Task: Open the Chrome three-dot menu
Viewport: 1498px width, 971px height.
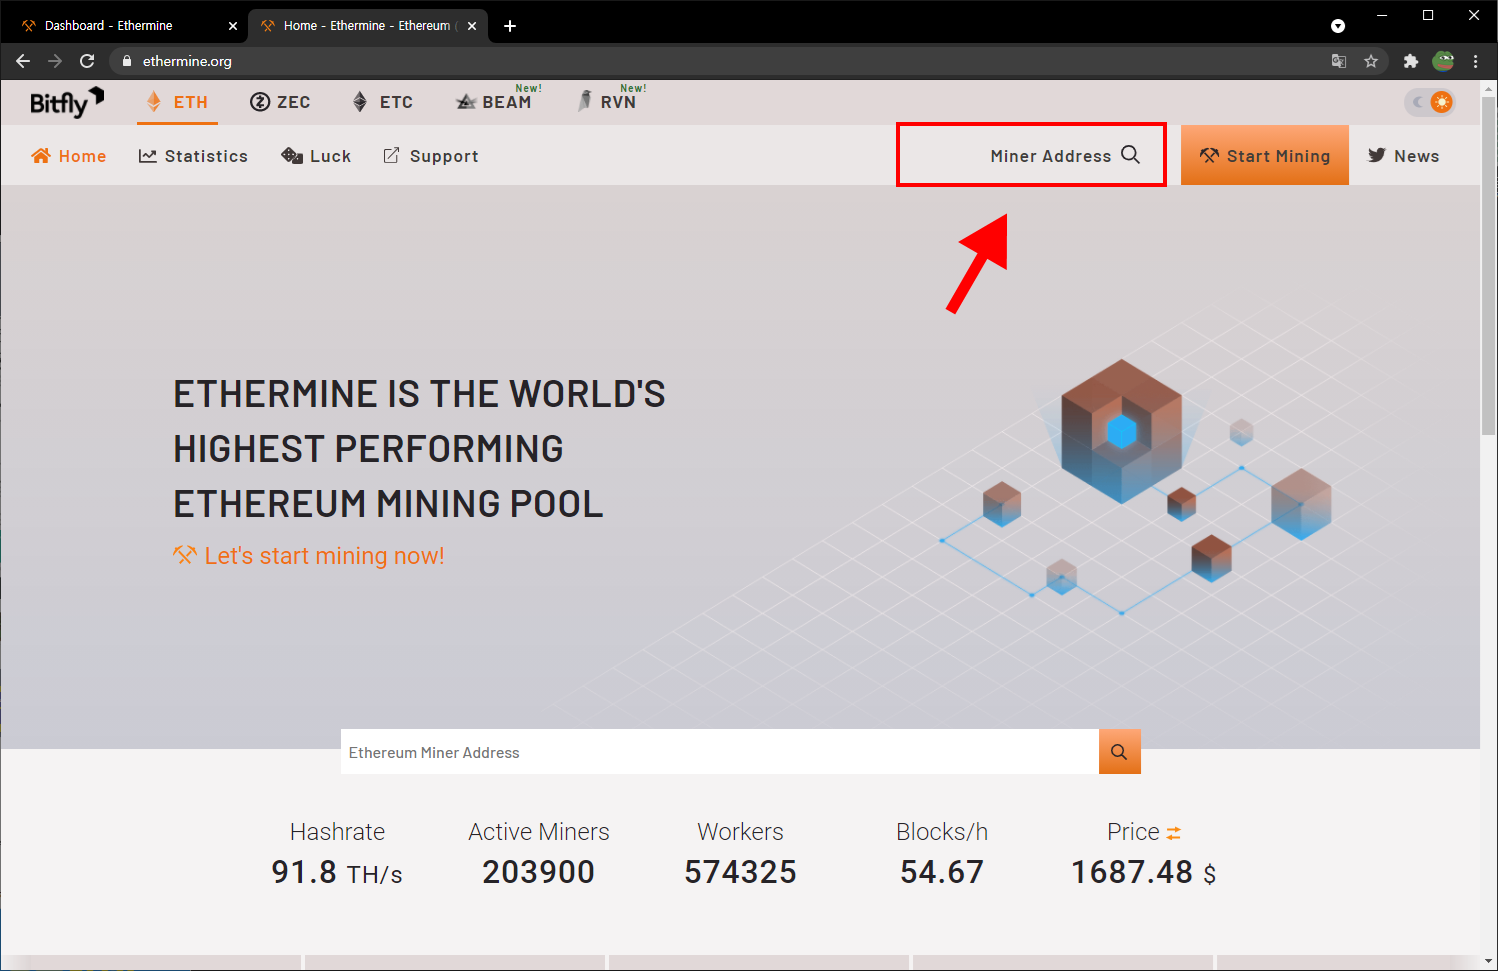Action: 1476,61
